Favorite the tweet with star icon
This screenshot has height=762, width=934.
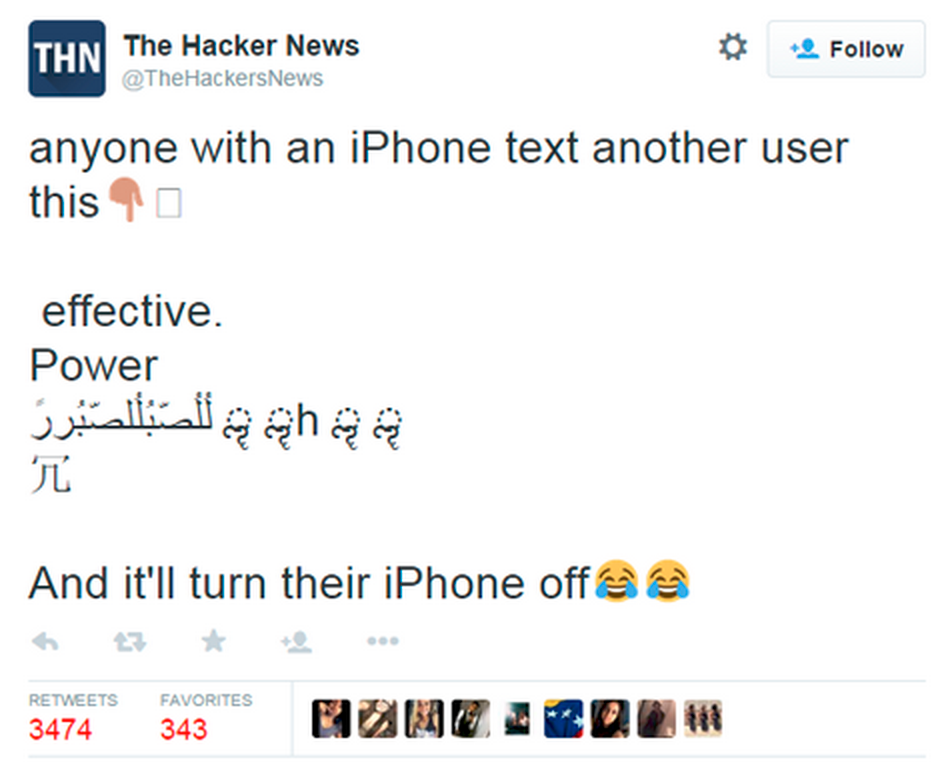[x=213, y=641]
